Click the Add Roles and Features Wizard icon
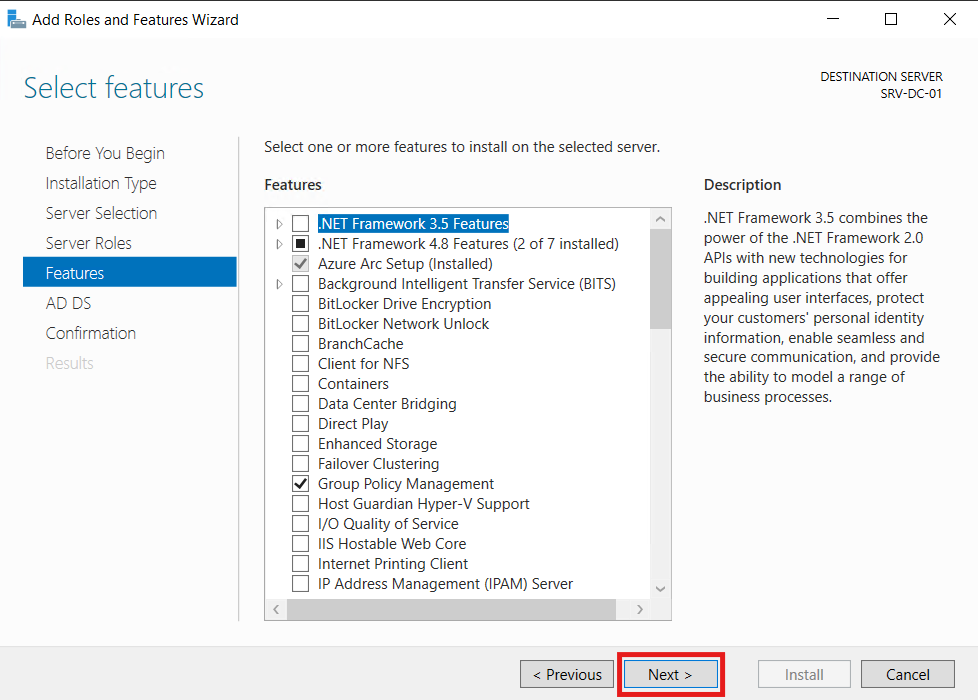 click(16, 18)
